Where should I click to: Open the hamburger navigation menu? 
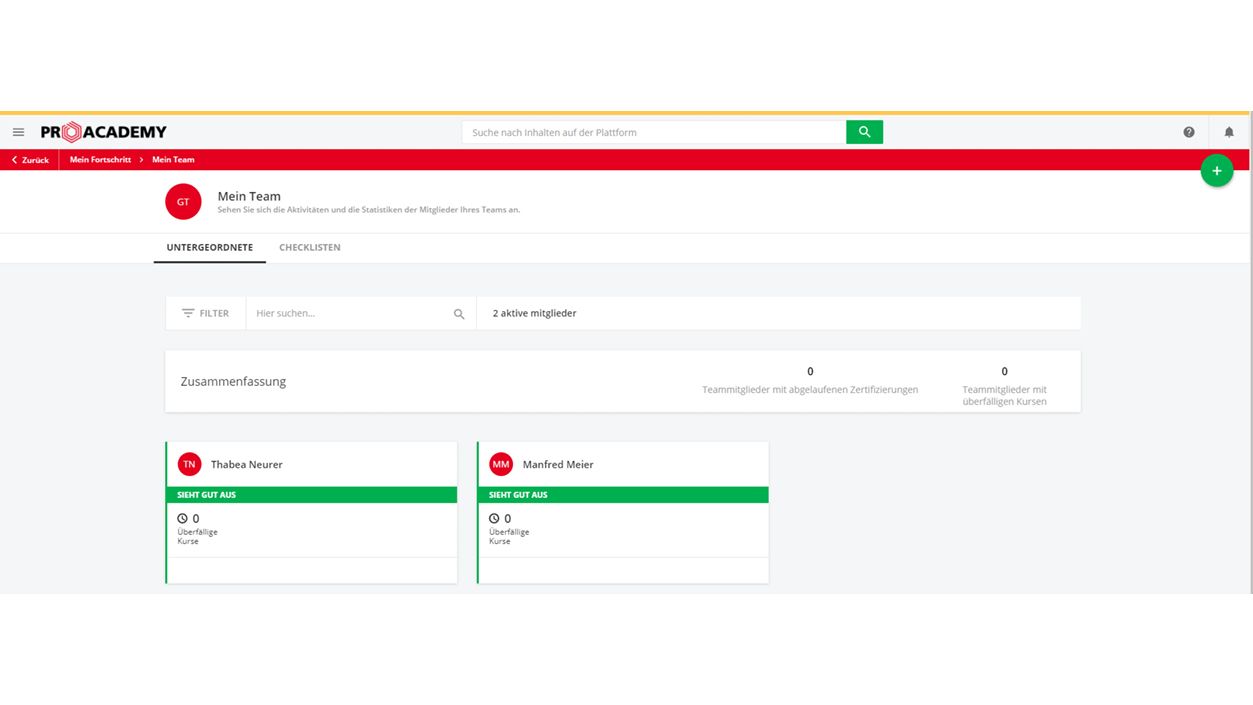[x=18, y=132]
